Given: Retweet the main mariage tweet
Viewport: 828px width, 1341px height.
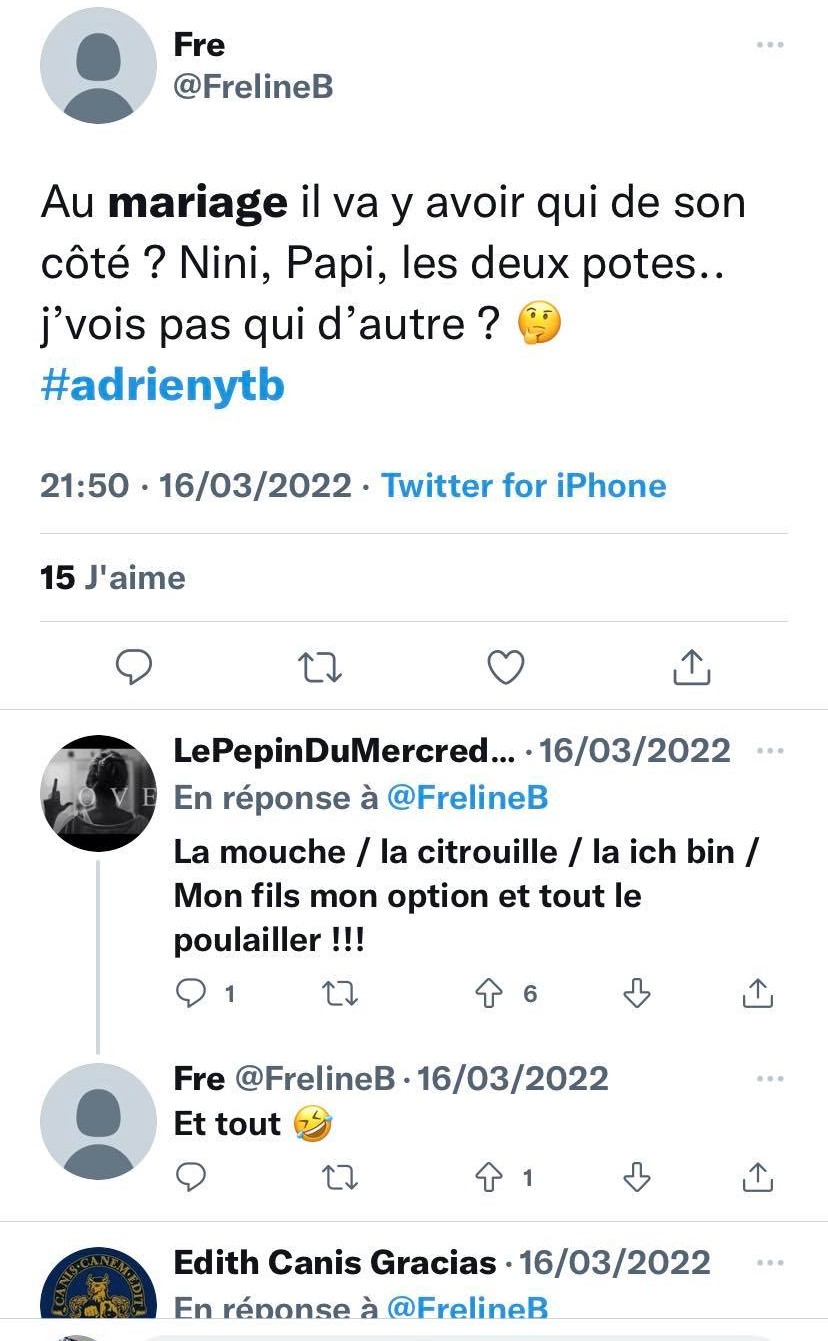Looking at the screenshot, I should click(x=320, y=667).
